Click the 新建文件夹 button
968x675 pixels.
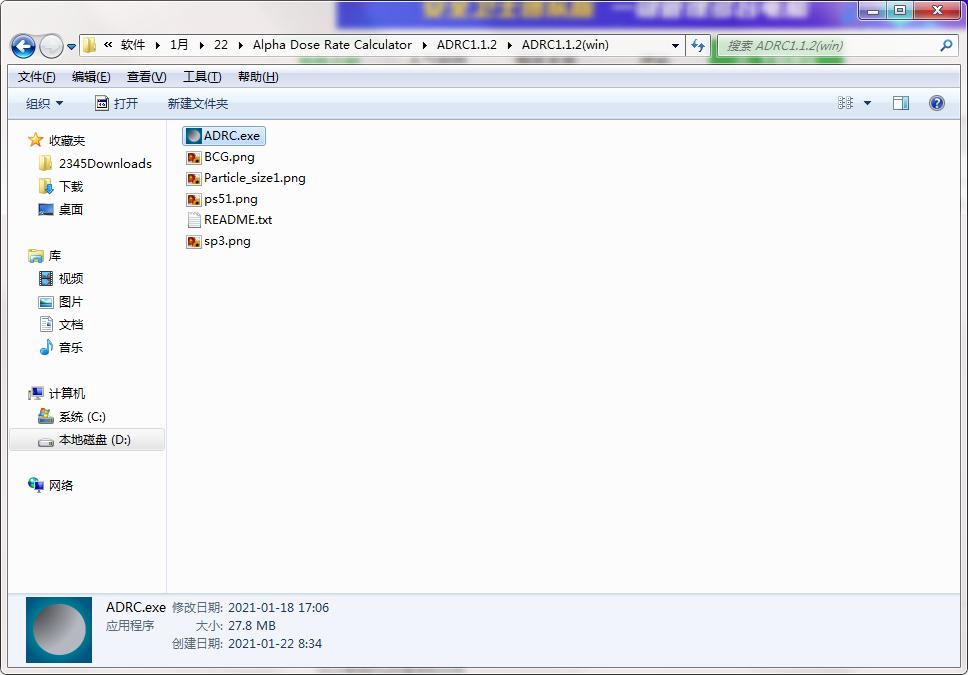[x=197, y=104]
